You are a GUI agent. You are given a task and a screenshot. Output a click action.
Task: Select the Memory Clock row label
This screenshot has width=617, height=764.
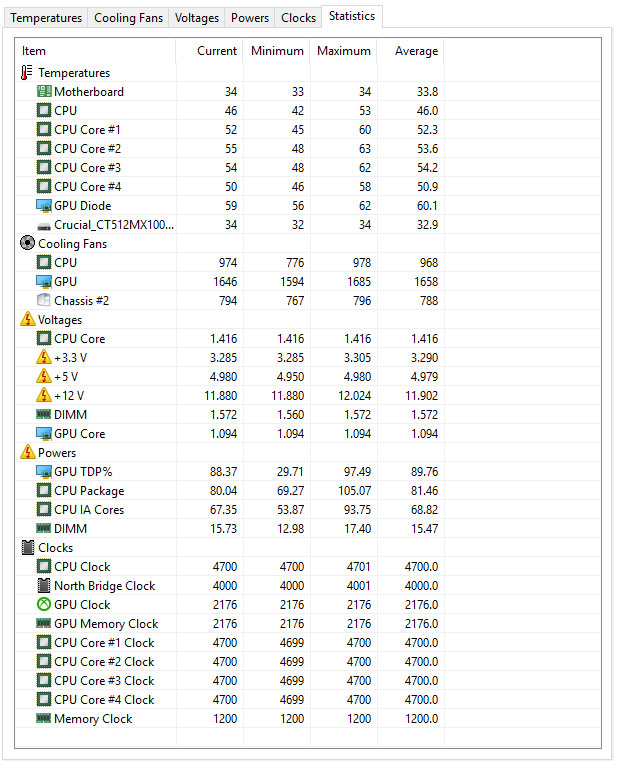(x=93, y=719)
